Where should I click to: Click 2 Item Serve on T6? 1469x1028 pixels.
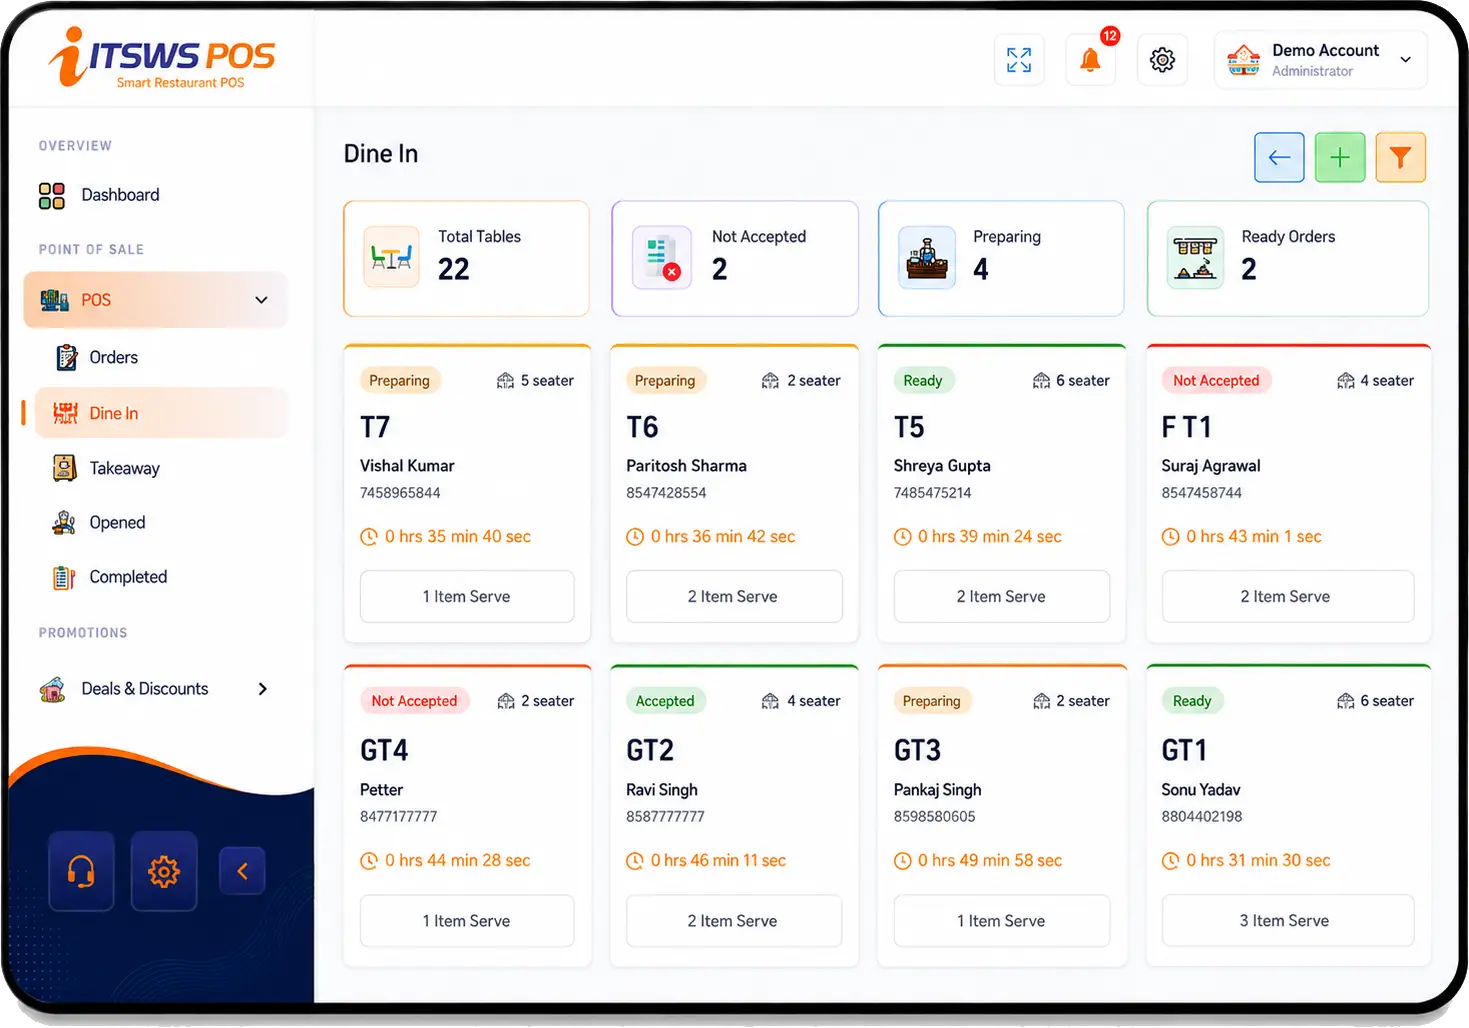(734, 596)
